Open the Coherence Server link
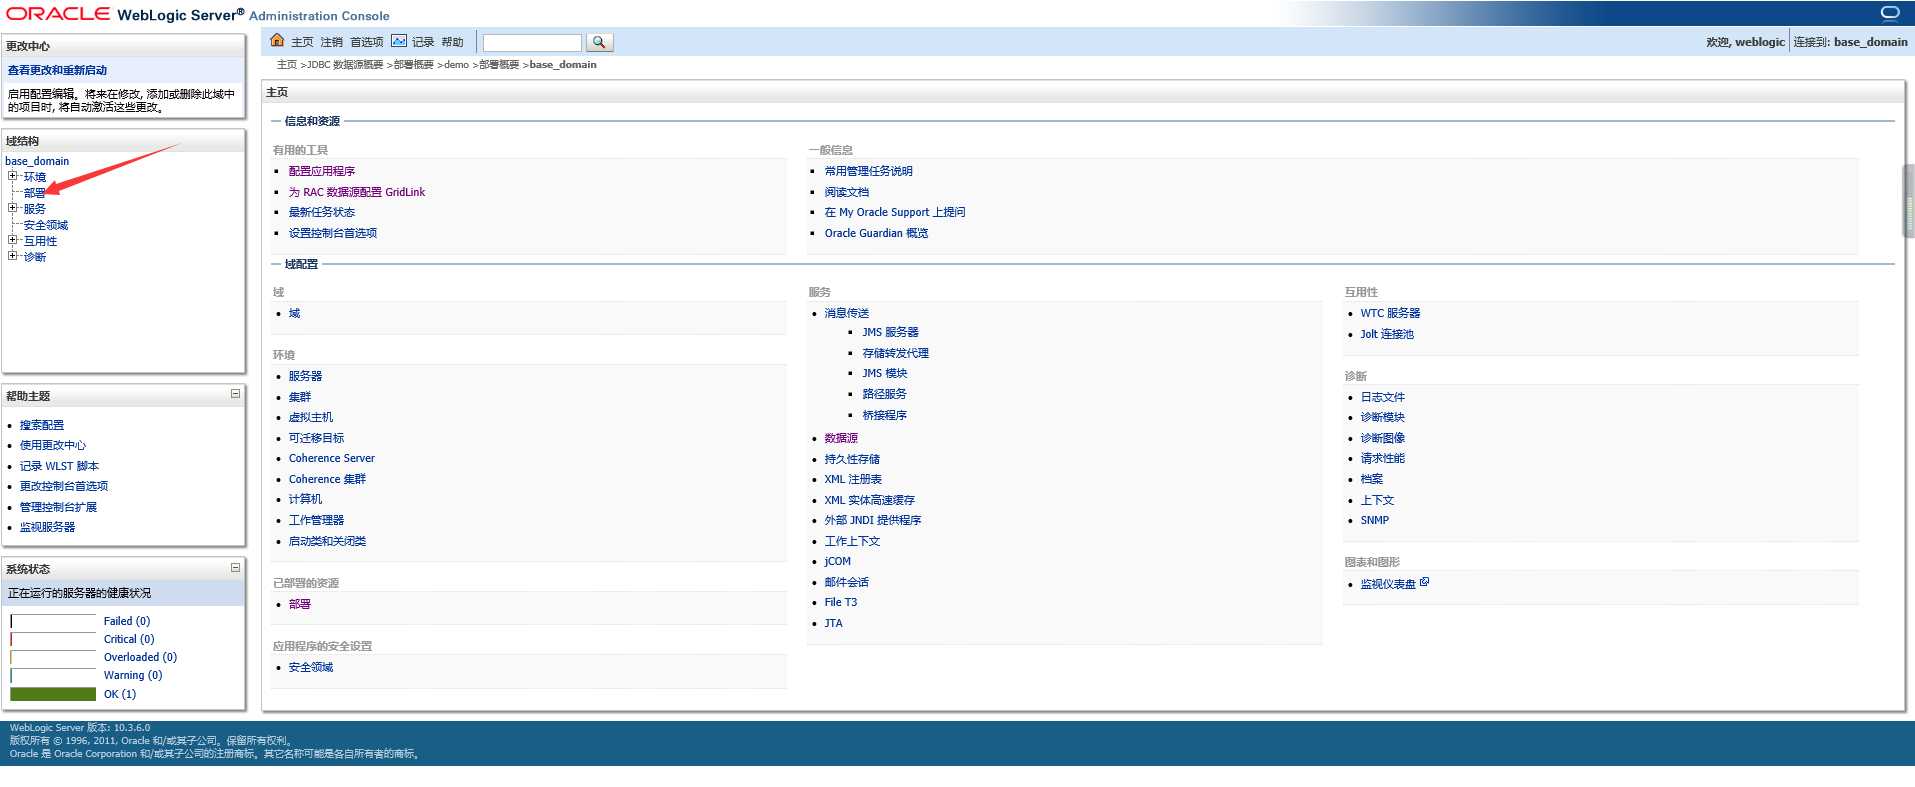1915x787 pixels. click(332, 458)
